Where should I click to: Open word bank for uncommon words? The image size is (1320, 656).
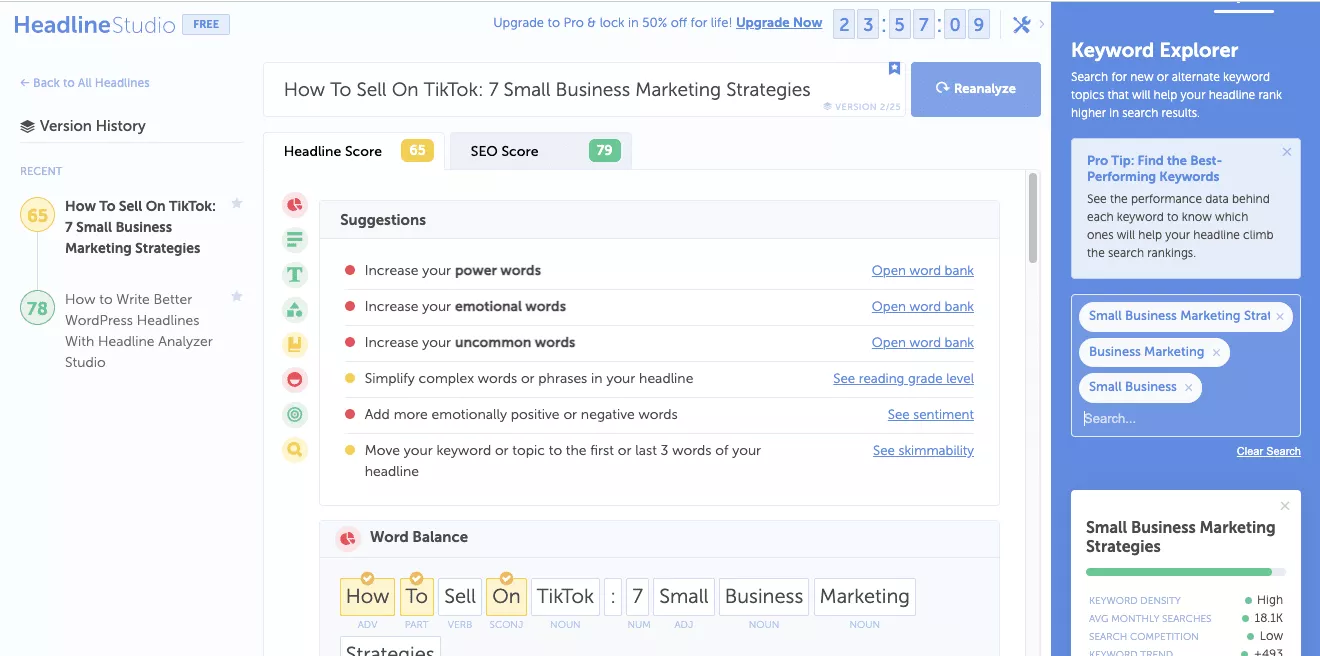[923, 343]
